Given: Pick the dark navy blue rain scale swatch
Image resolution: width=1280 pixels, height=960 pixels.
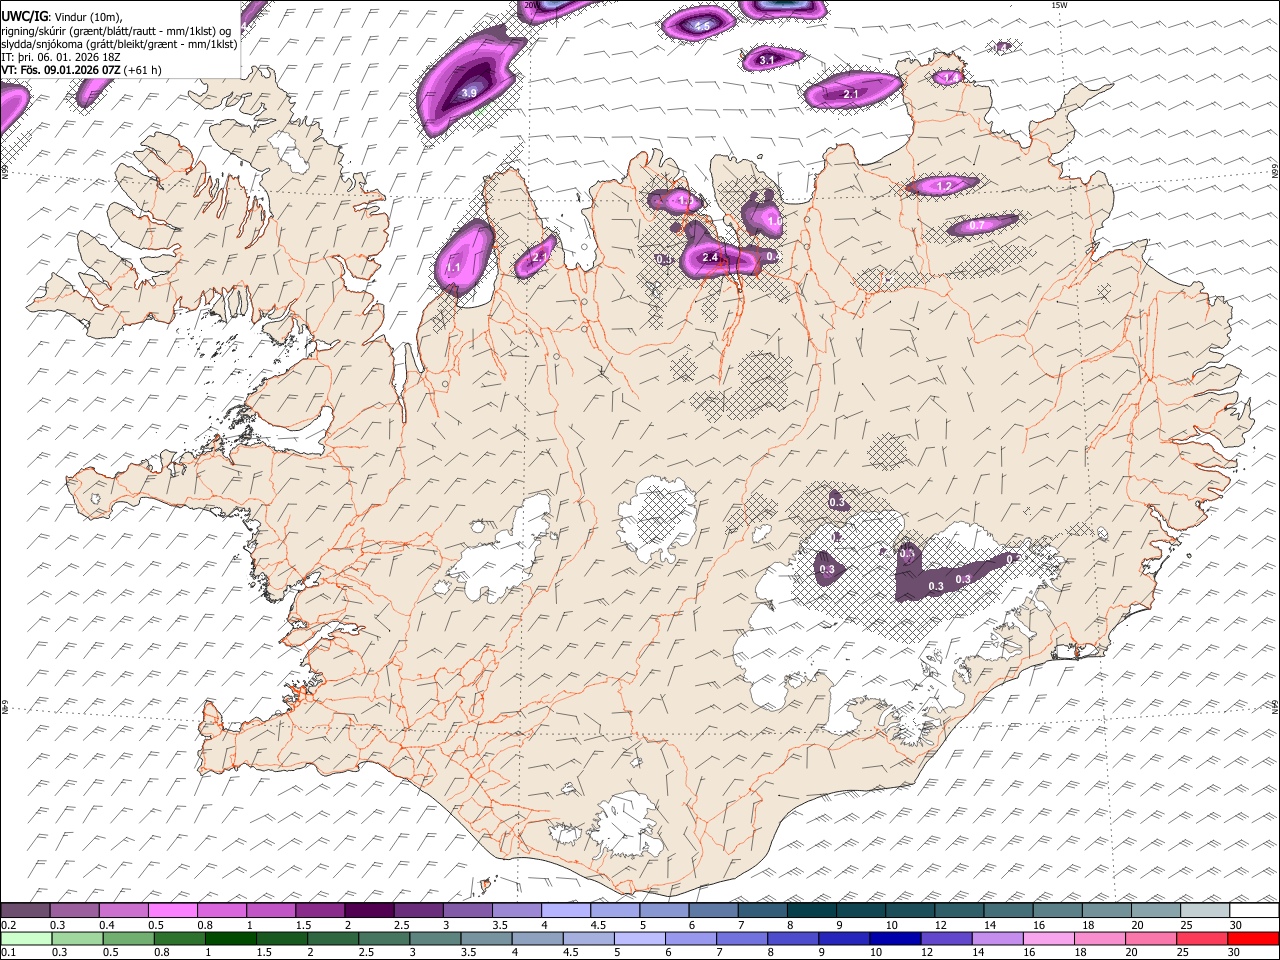Looking at the screenshot, I should click(x=895, y=938).
